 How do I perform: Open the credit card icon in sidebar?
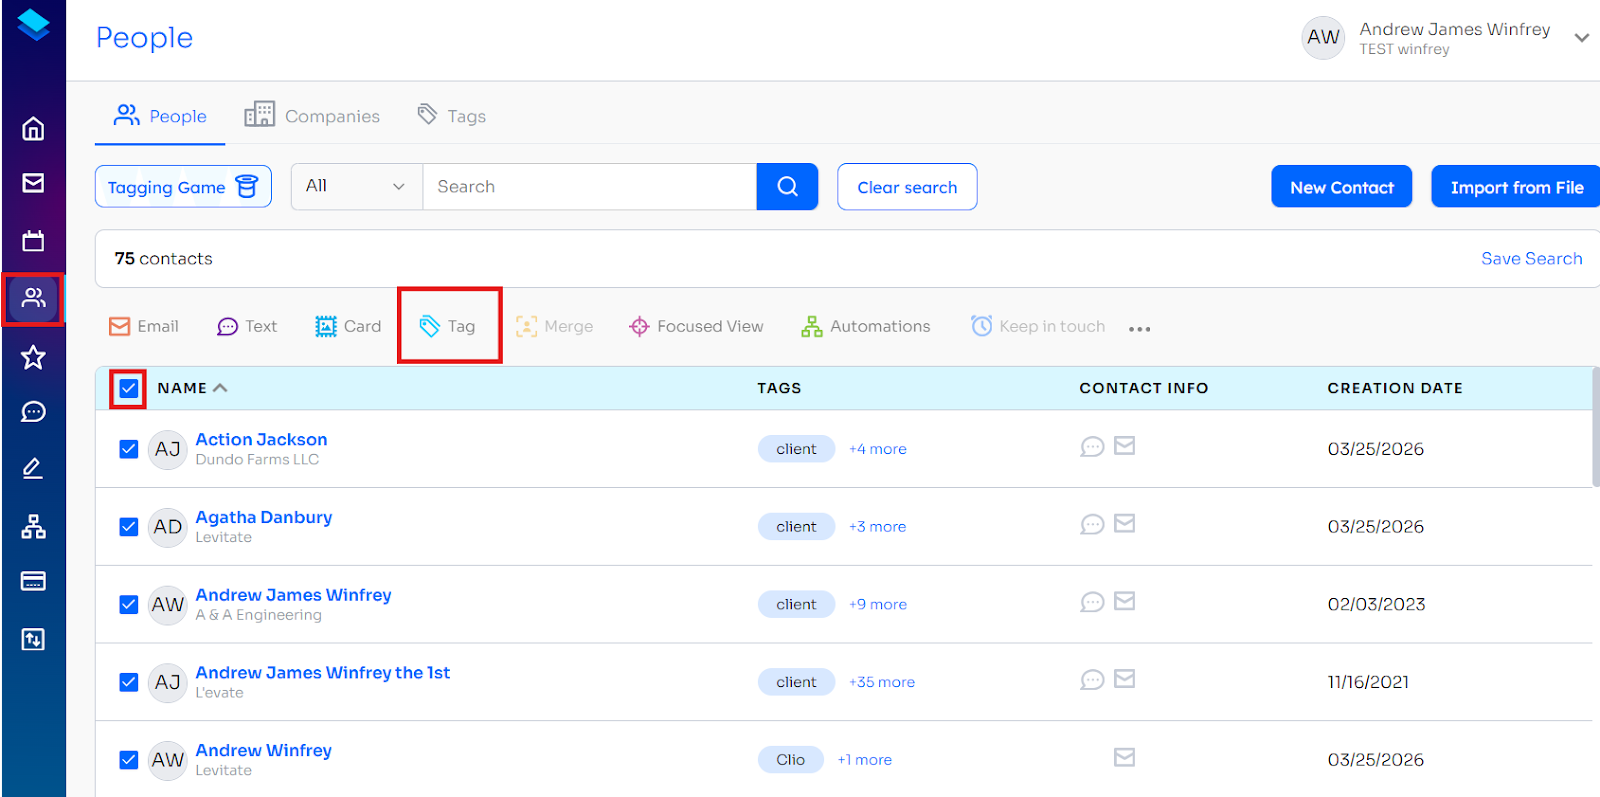33,581
